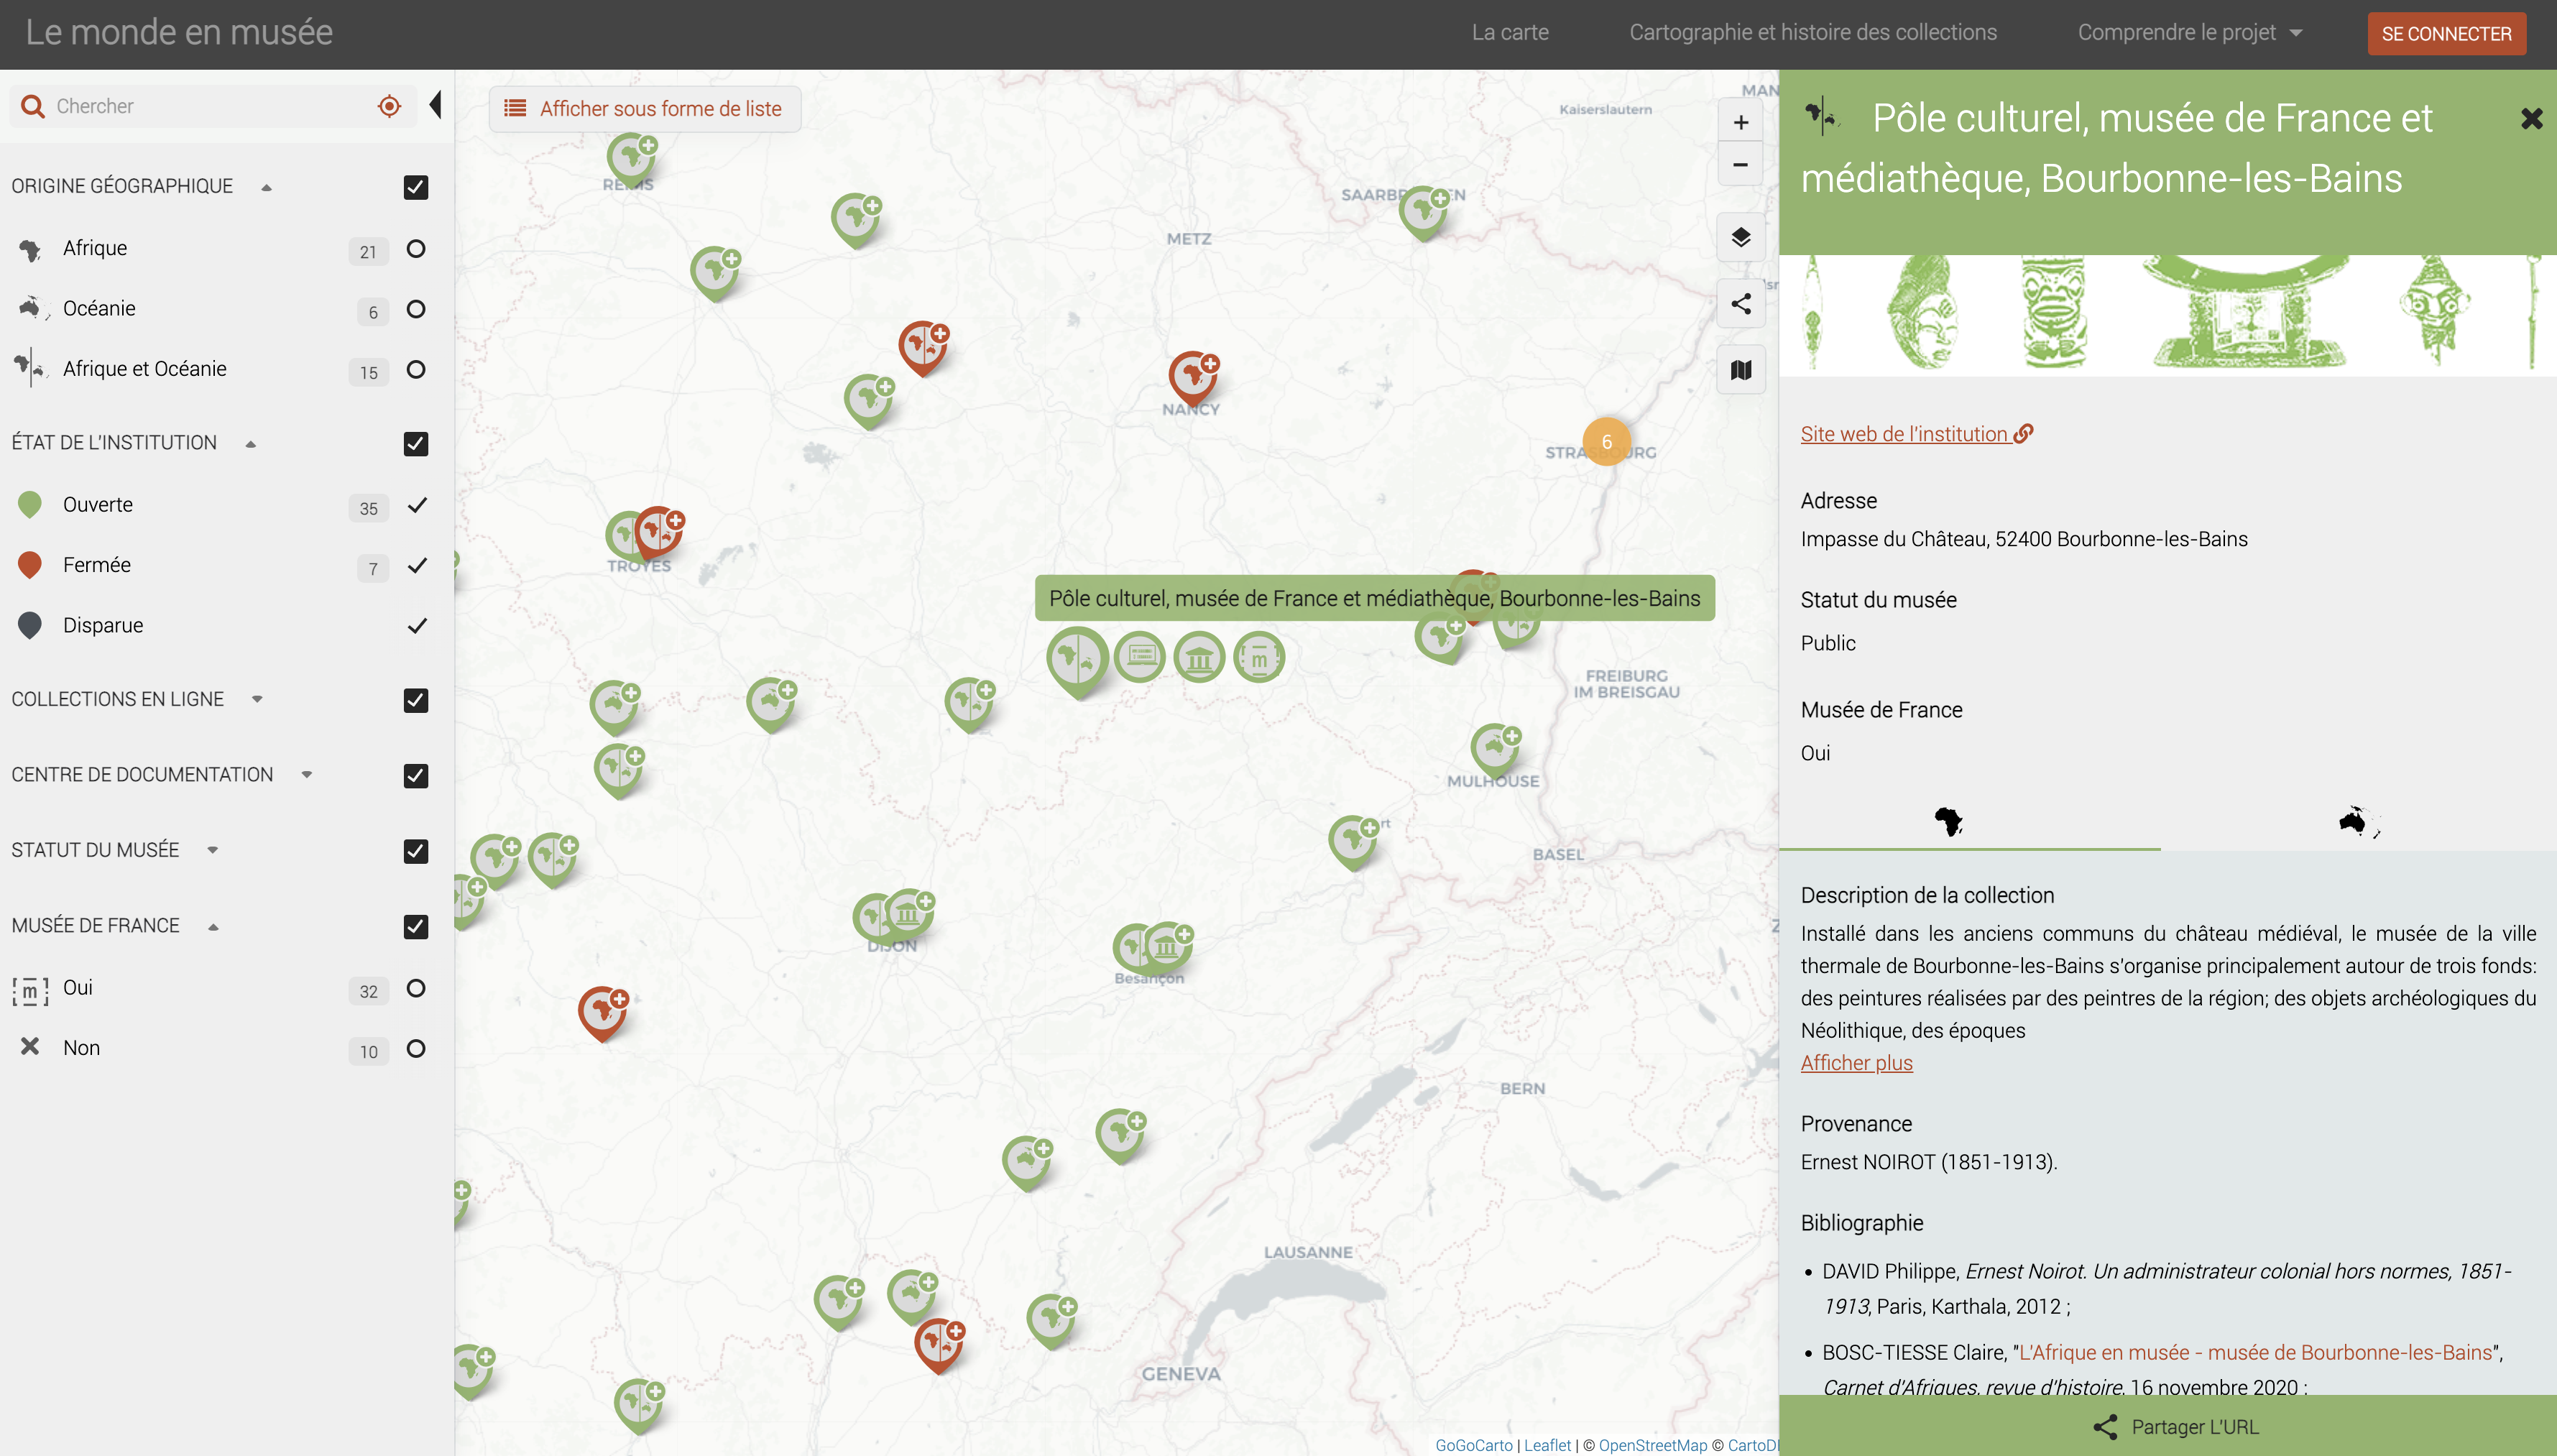The width and height of the screenshot is (2557, 1456).
Task: Toggle État de l'institution checkbox
Action: tap(416, 444)
